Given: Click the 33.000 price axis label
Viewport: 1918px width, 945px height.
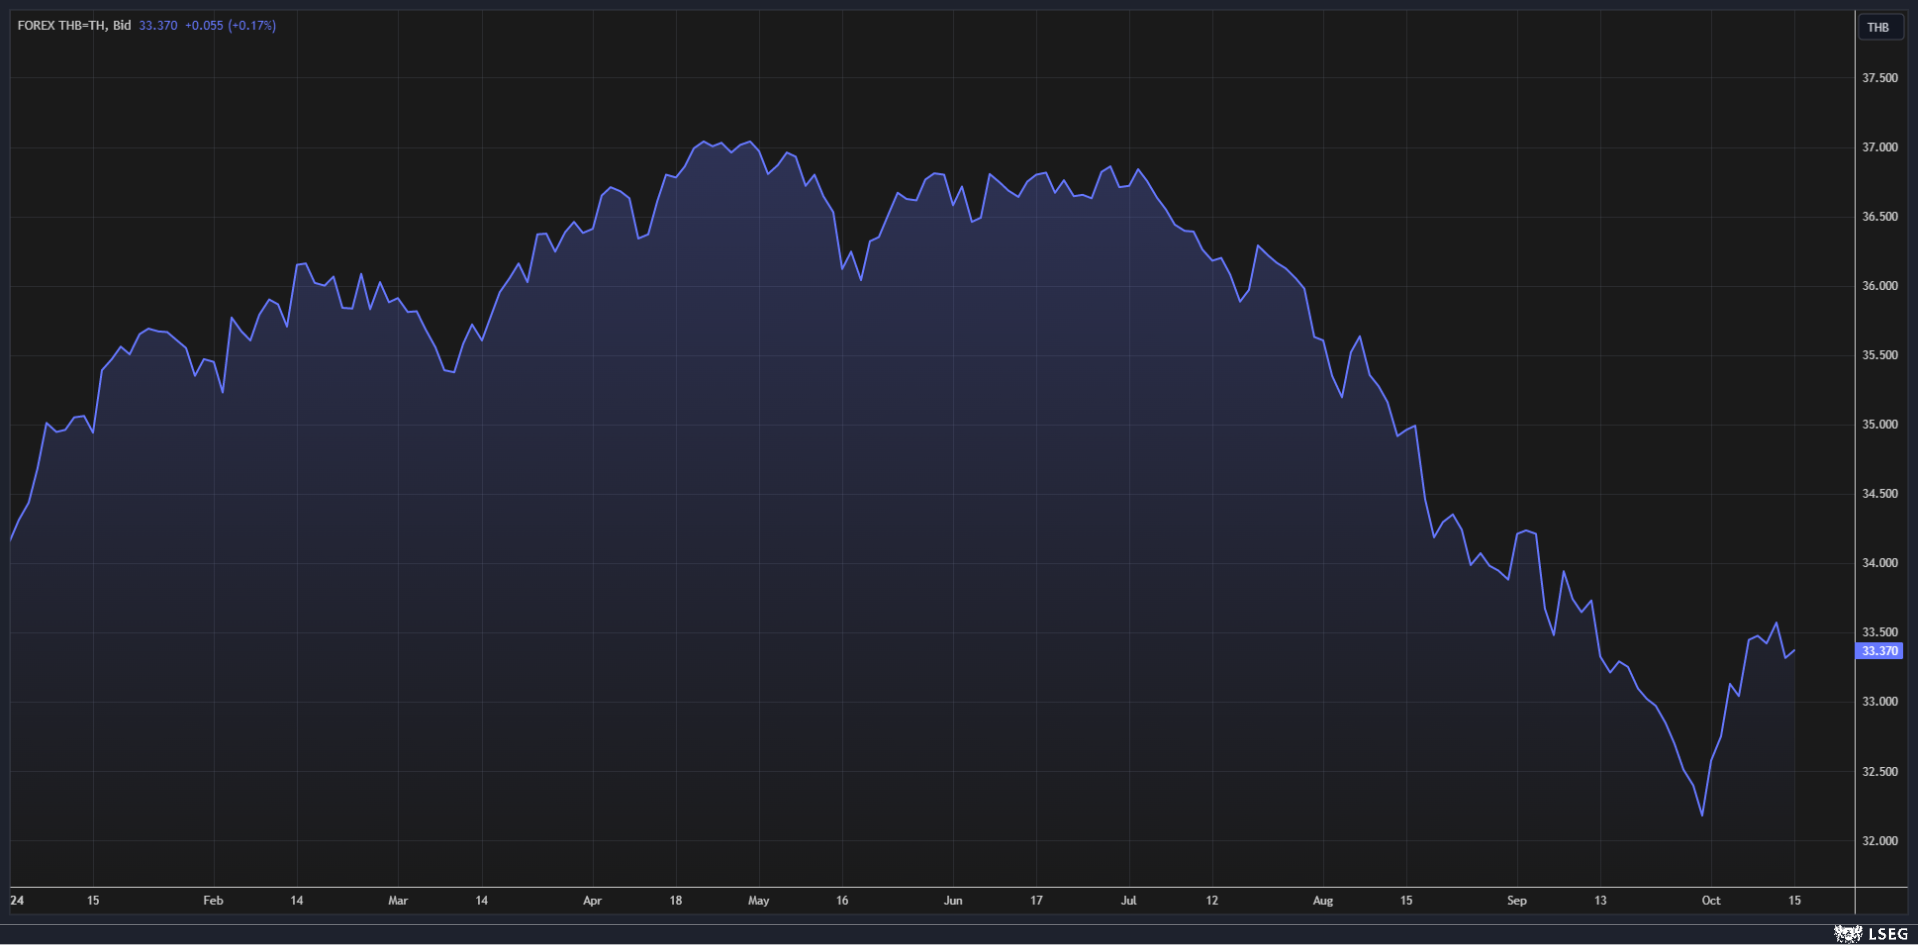Looking at the screenshot, I should click(x=1879, y=702).
